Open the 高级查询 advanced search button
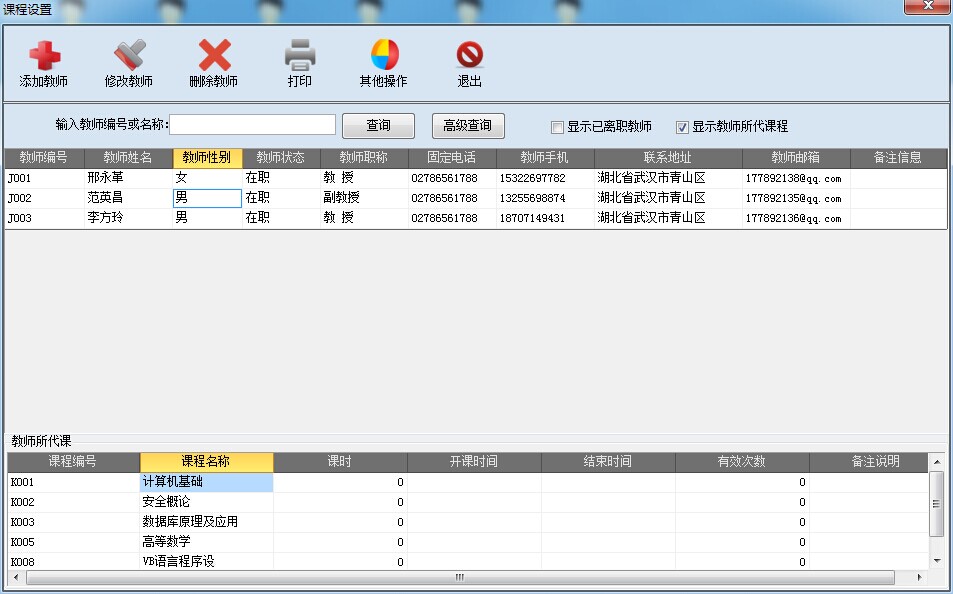953x594 pixels. (x=468, y=126)
